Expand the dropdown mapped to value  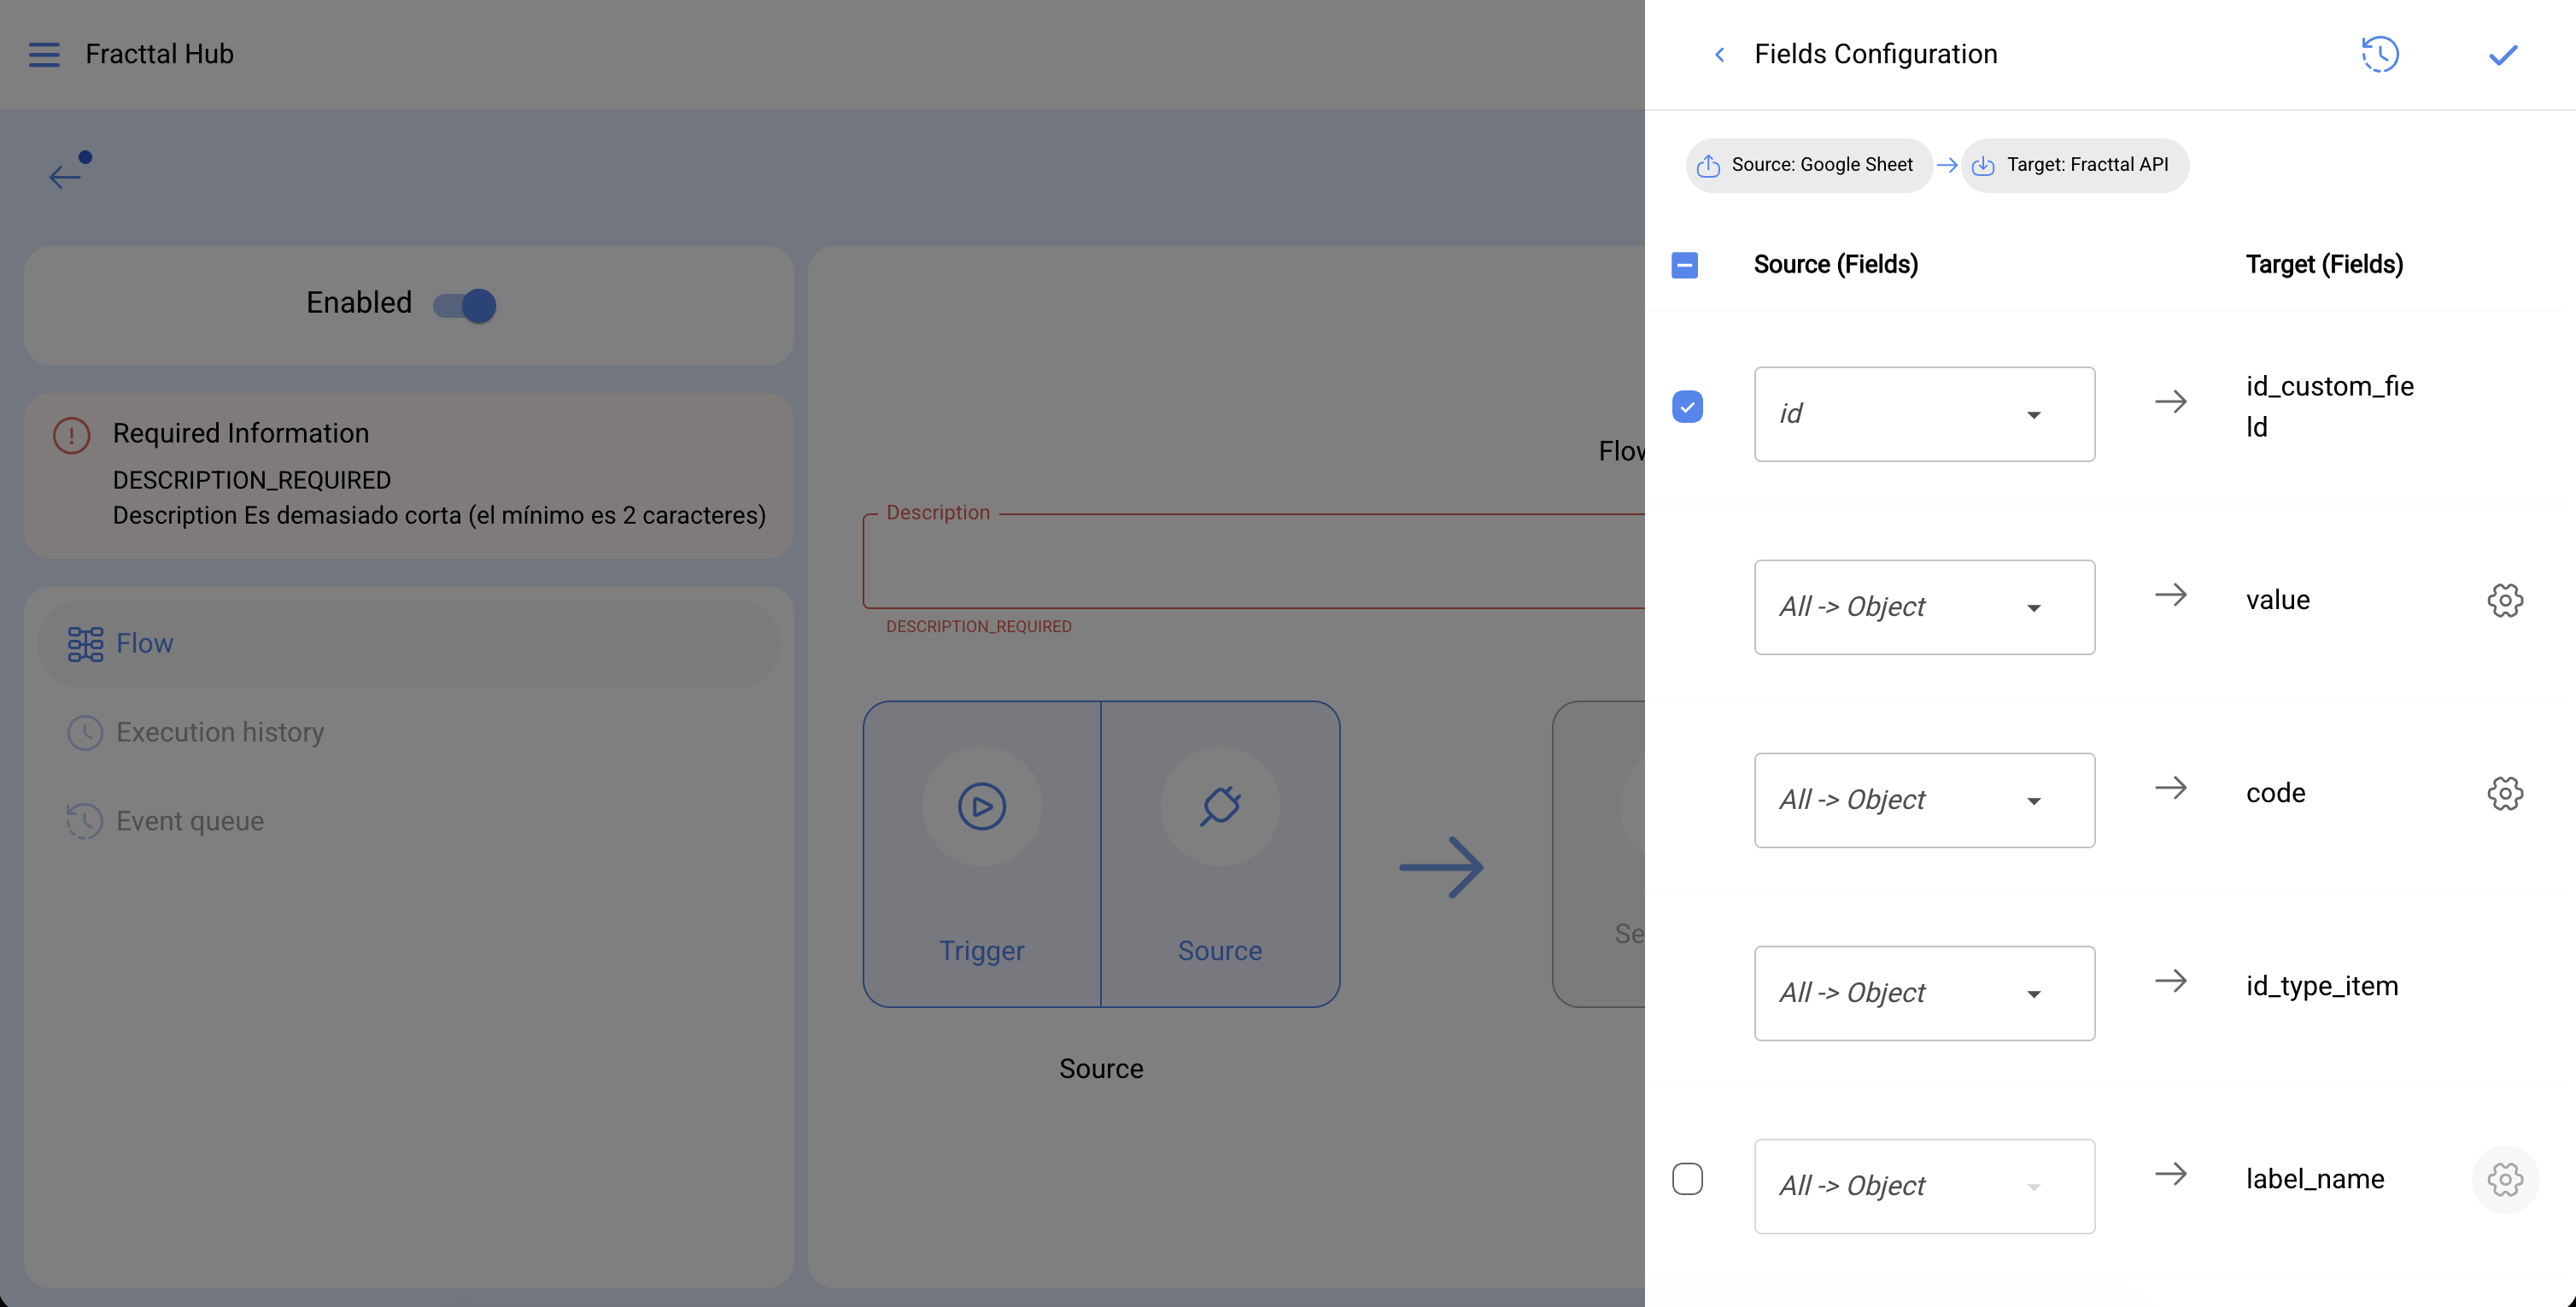click(x=1923, y=607)
